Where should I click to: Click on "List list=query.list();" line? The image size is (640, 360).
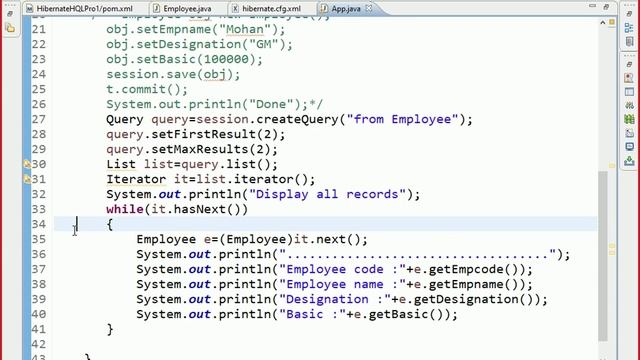(x=192, y=164)
